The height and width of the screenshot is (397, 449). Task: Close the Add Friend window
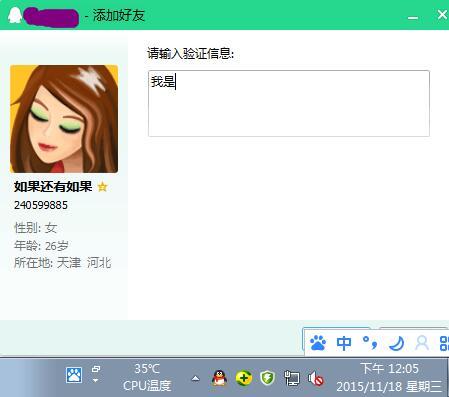coord(442,15)
